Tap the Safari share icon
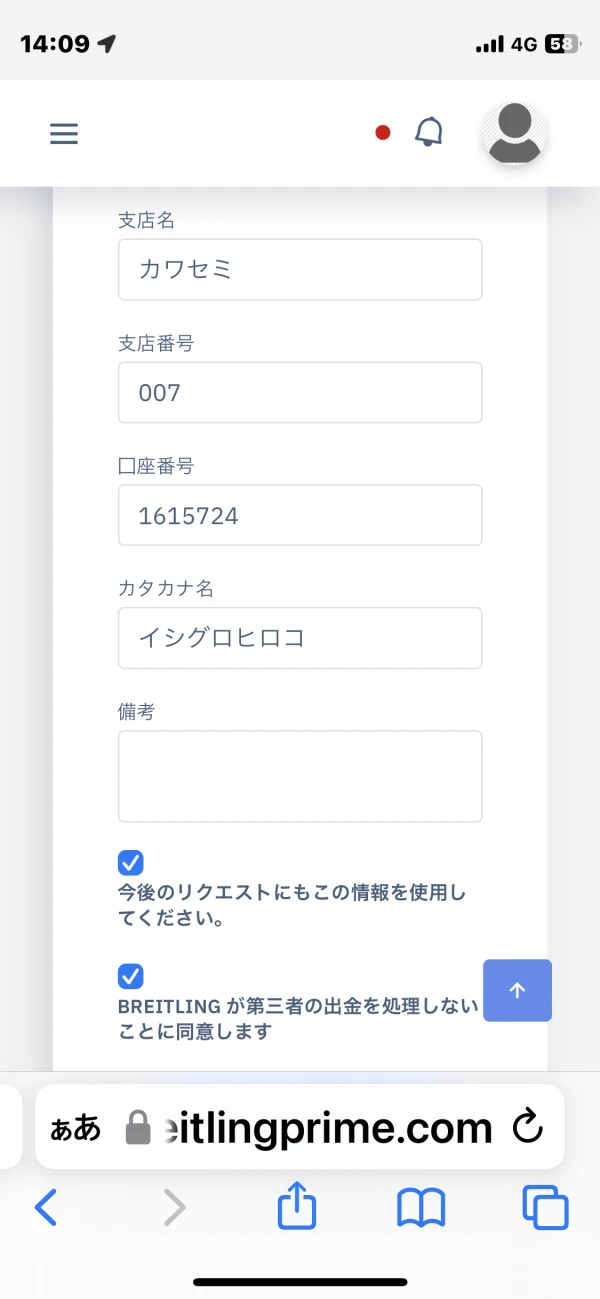 [x=297, y=1209]
